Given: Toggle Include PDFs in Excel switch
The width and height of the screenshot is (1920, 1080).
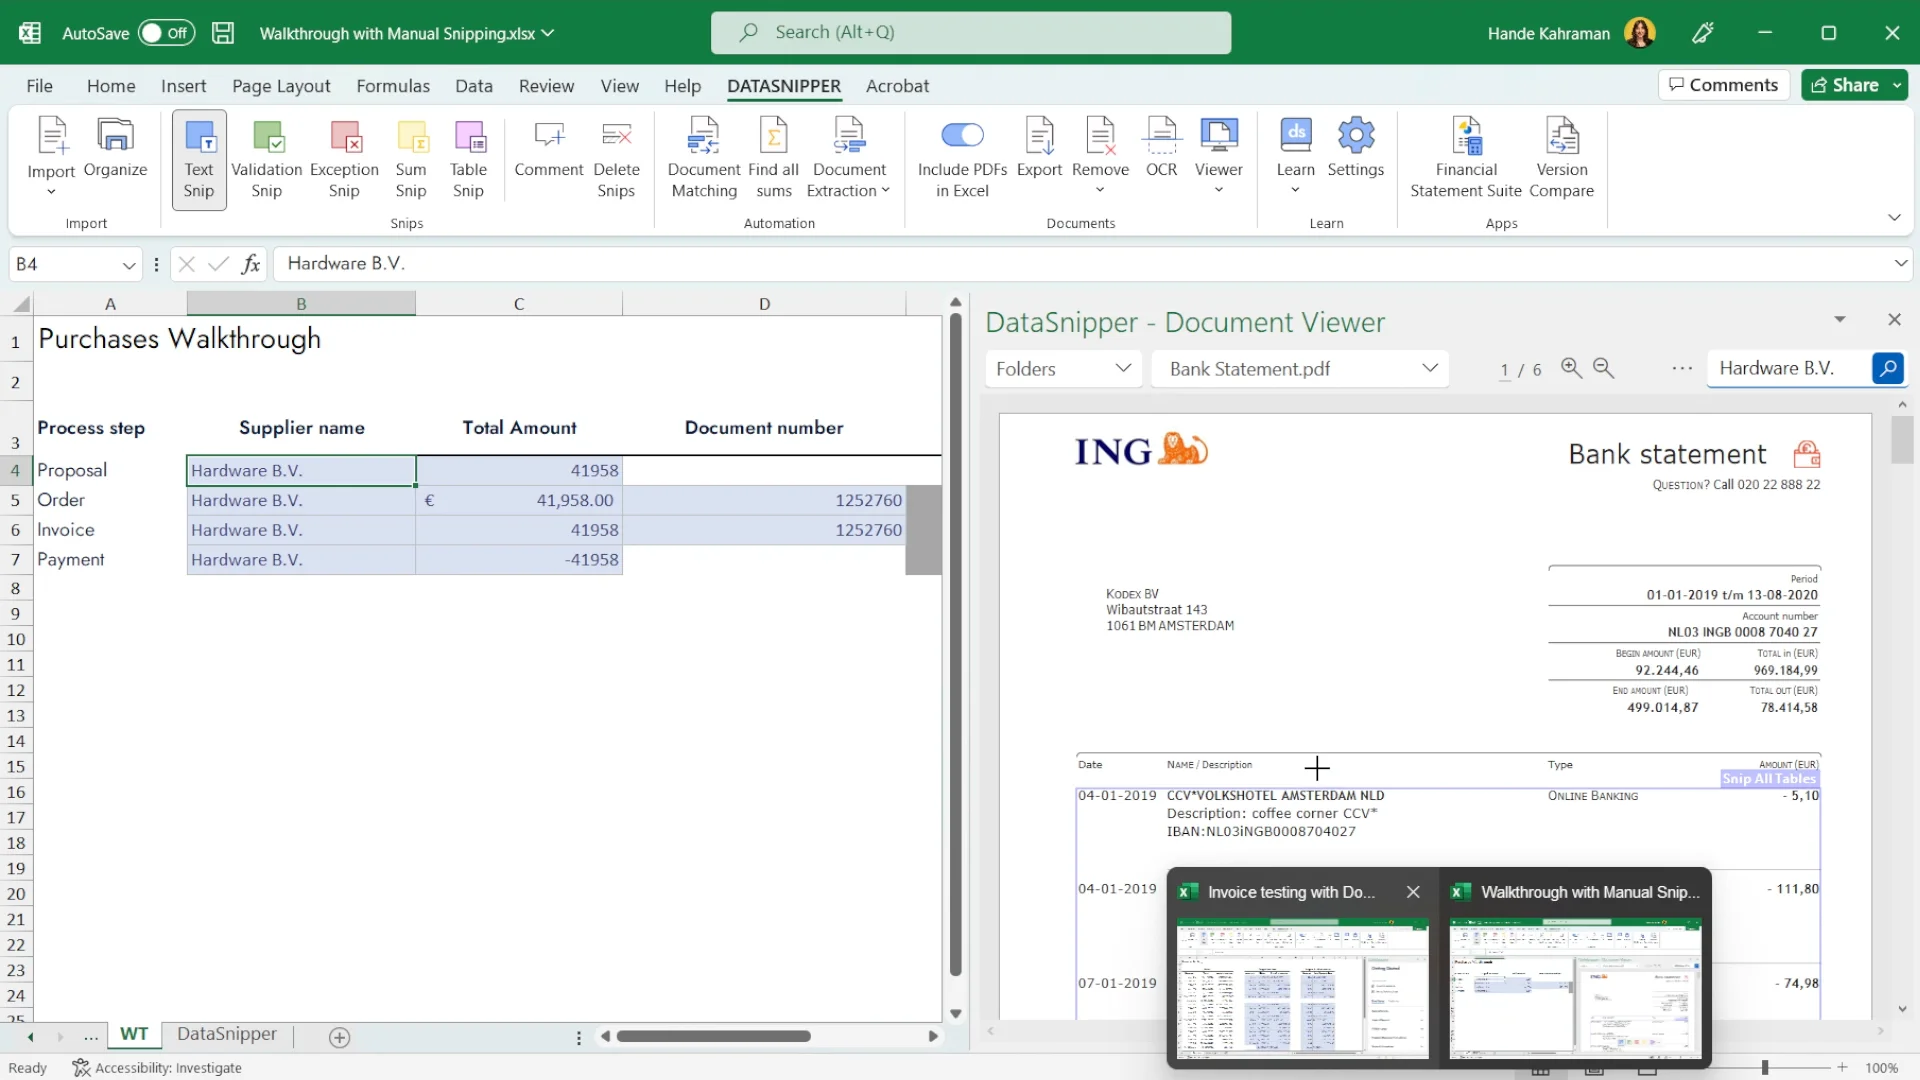Looking at the screenshot, I should click(x=962, y=135).
